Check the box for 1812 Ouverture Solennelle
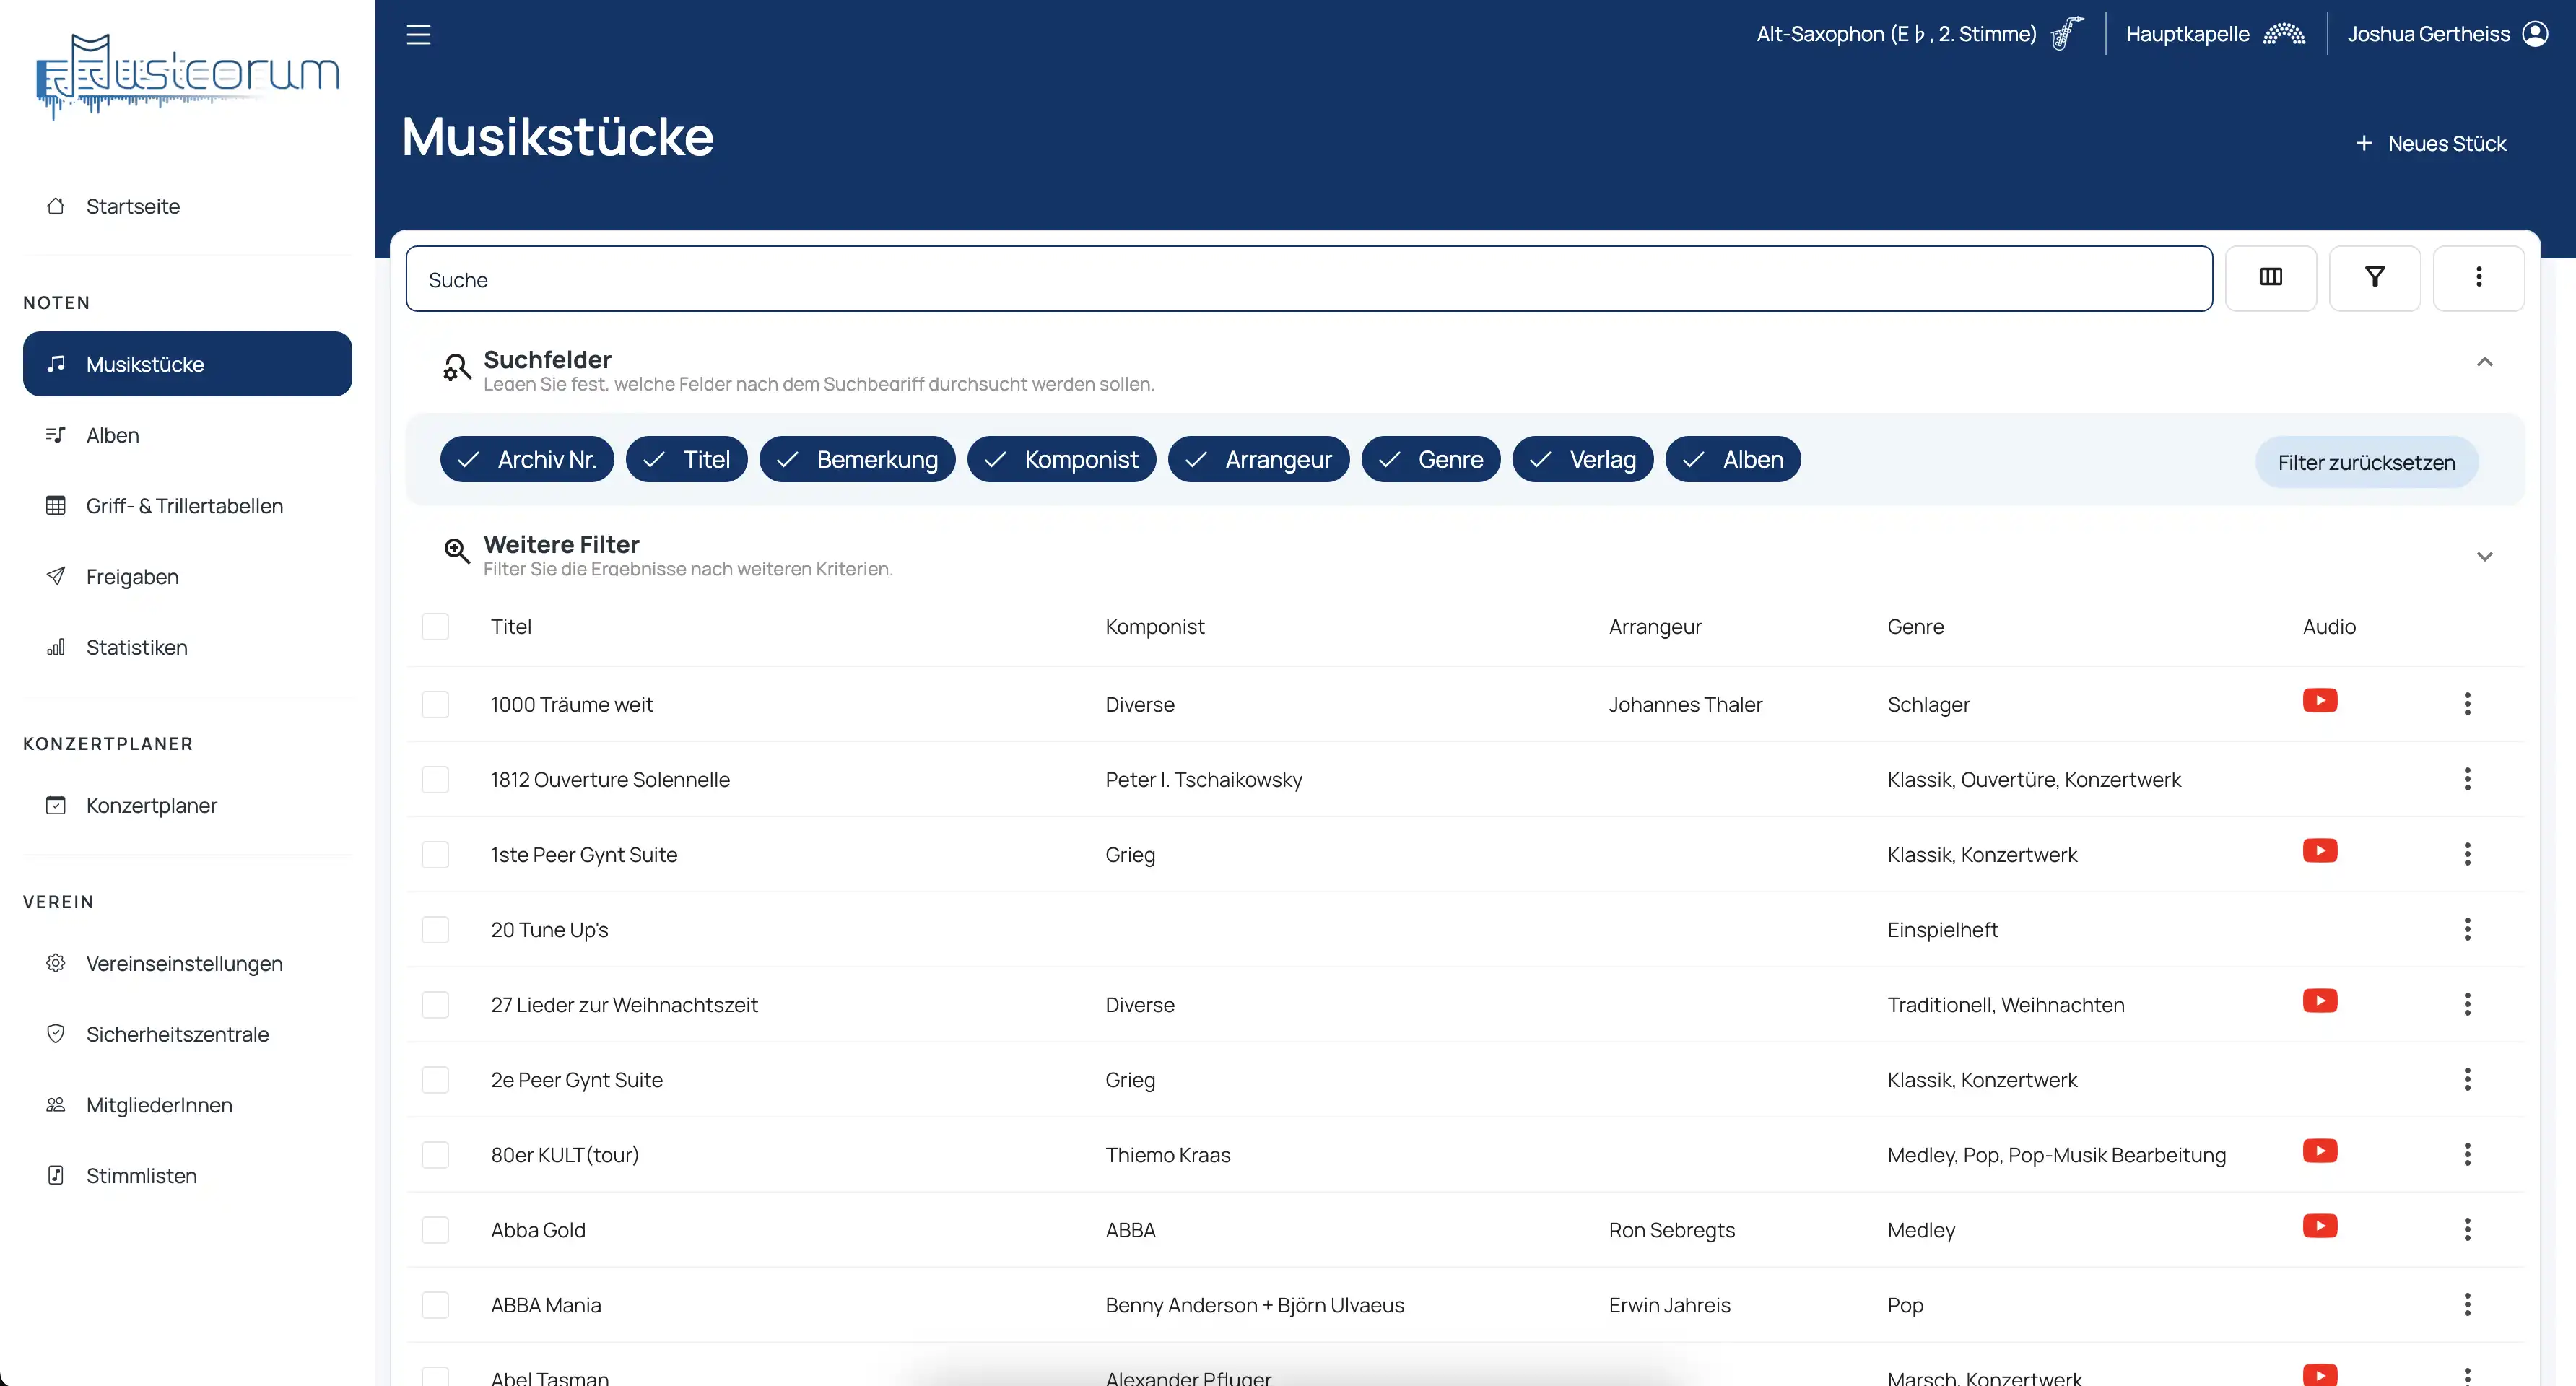Viewport: 2576px width, 1386px height. tap(435, 779)
